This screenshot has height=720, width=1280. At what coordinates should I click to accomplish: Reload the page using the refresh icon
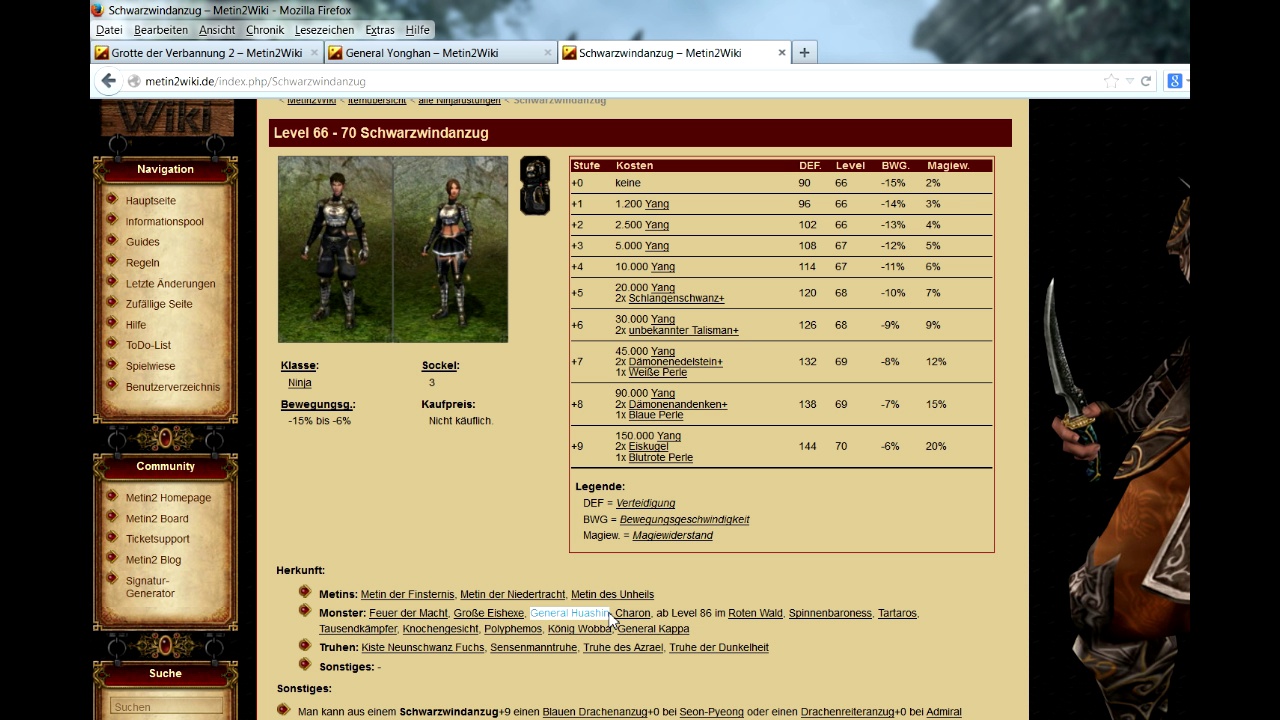pyautogui.click(x=1146, y=81)
